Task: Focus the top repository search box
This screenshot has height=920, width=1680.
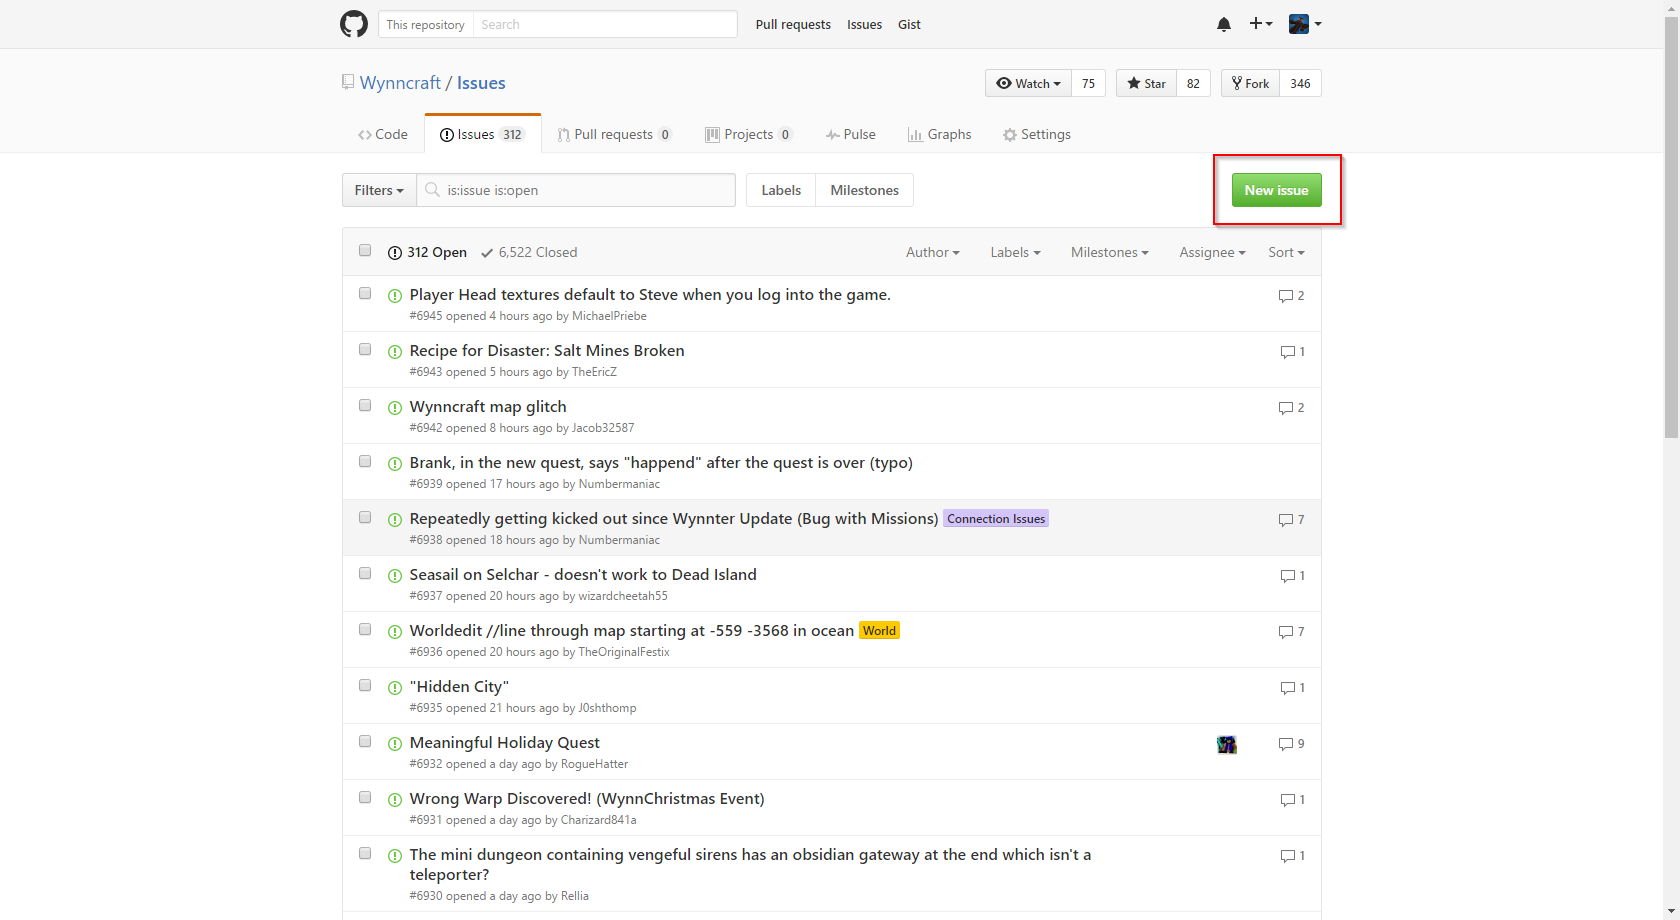Action: pos(605,24)
